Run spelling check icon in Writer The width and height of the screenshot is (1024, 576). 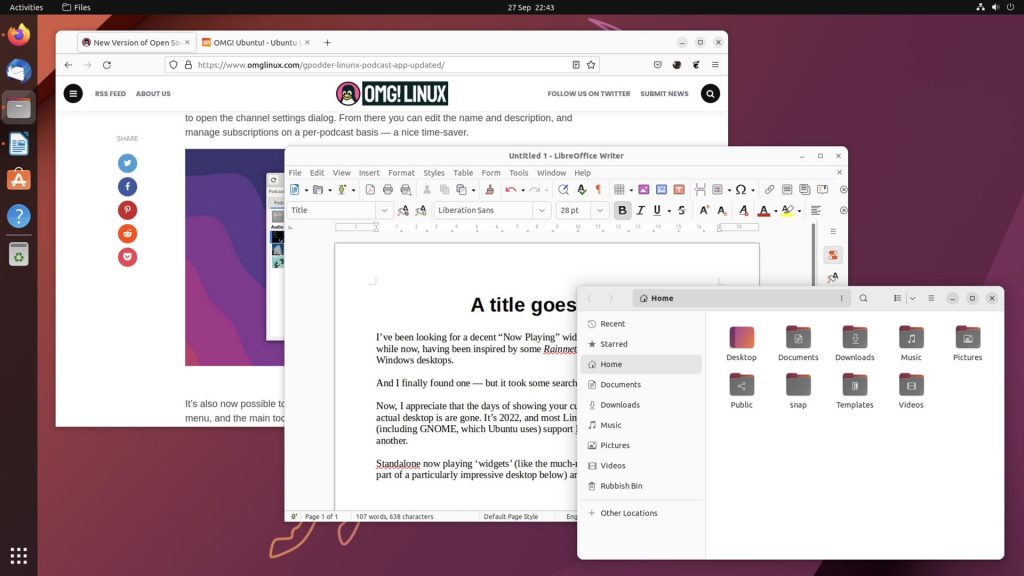click(581, 190)
